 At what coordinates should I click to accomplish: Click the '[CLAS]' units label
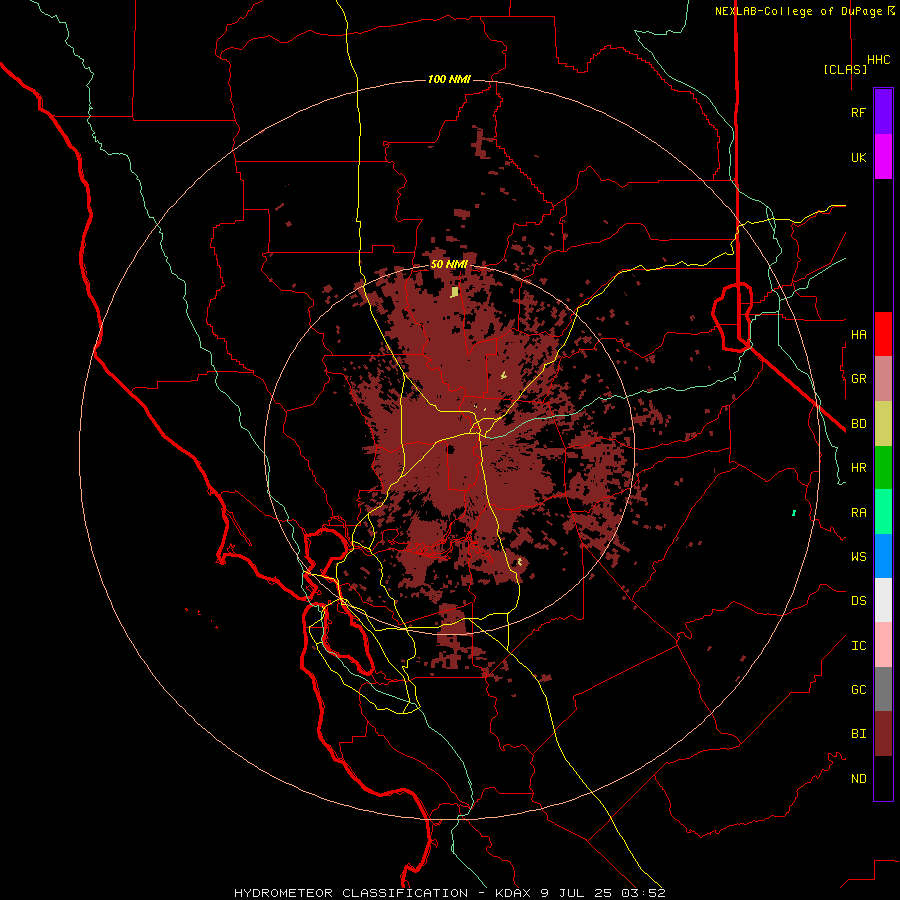(x=845, y=69)
